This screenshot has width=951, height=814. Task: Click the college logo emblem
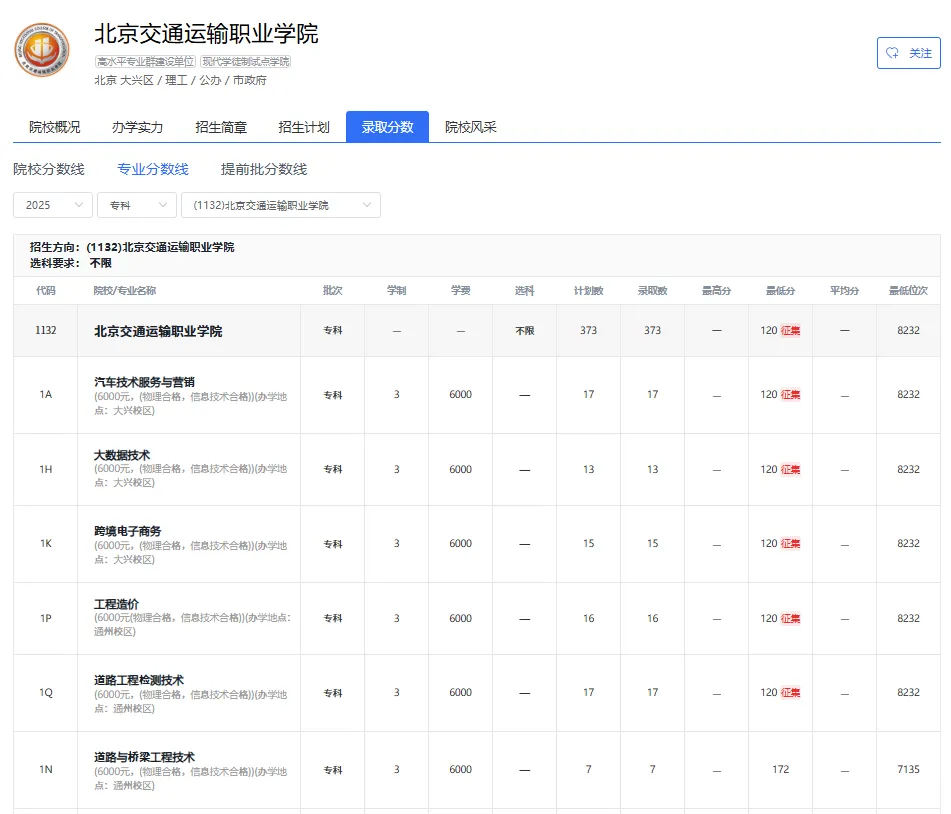[x=42, y=50]
